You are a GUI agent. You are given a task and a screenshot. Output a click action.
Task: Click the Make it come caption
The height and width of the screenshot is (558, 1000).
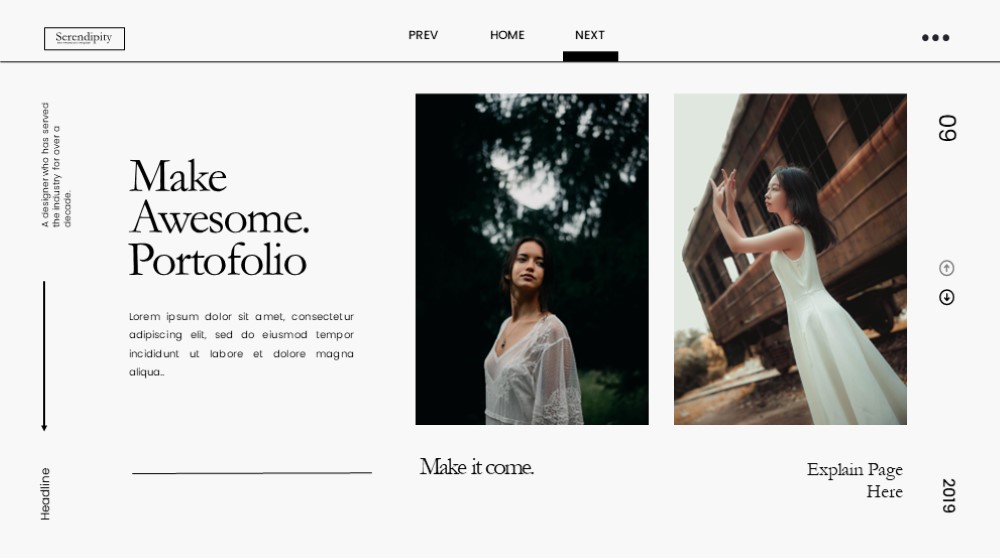tap(476, 467)
